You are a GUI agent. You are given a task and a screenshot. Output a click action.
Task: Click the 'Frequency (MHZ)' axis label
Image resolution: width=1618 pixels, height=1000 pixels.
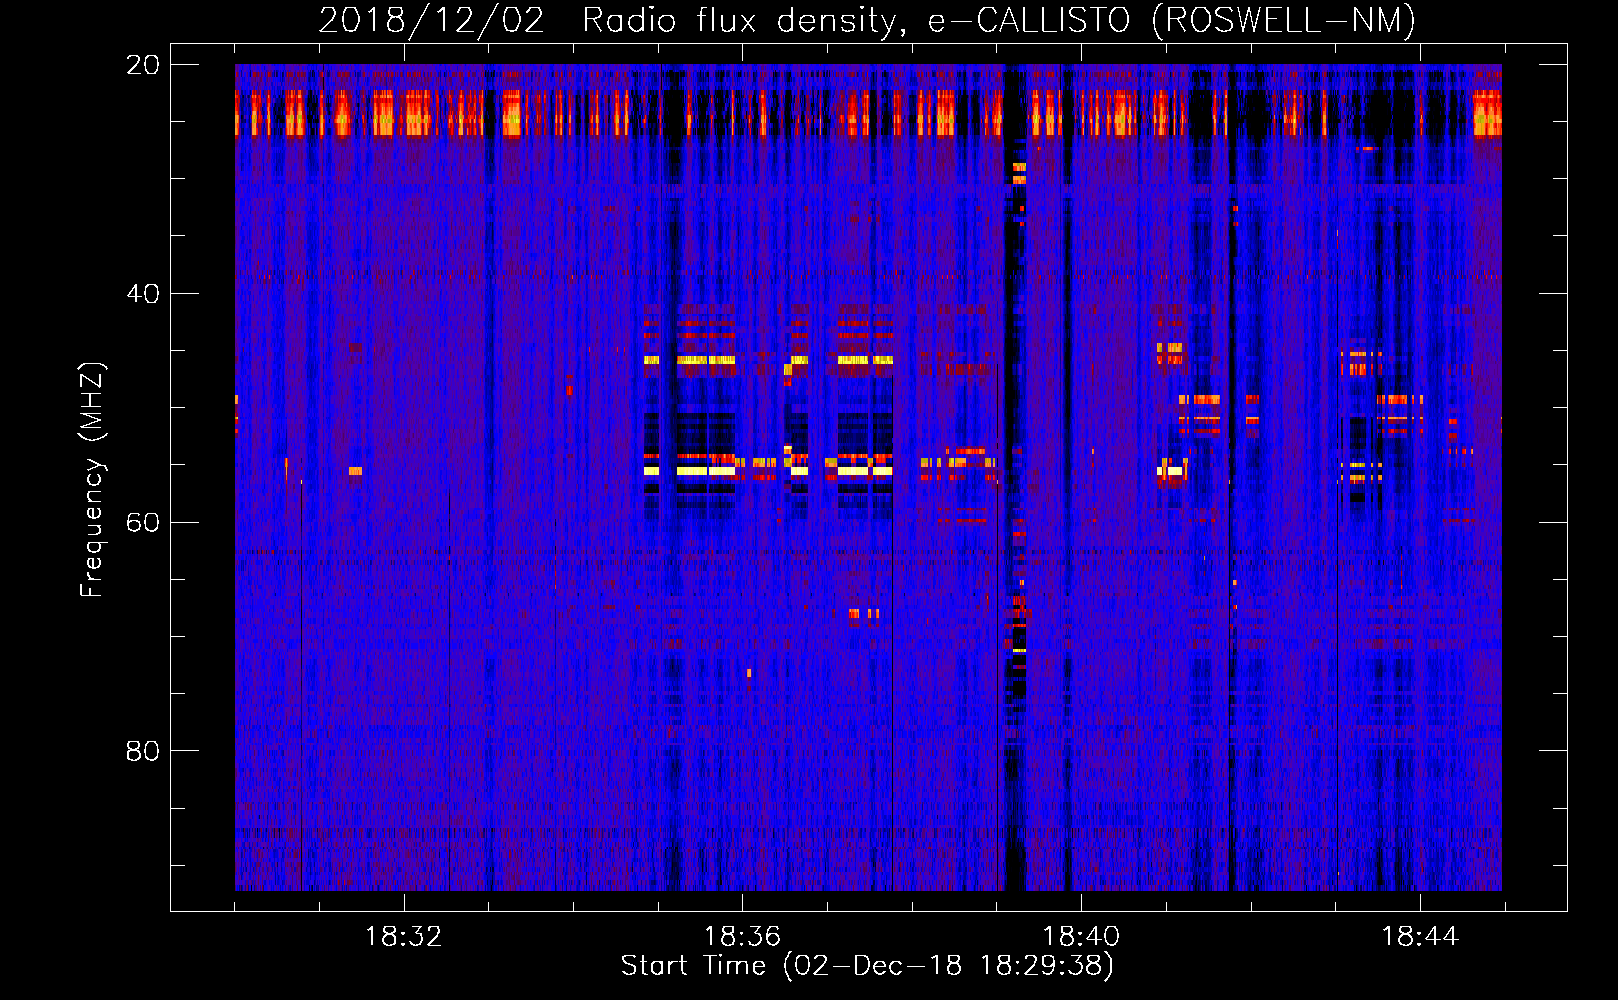click(x=92, y=480)
